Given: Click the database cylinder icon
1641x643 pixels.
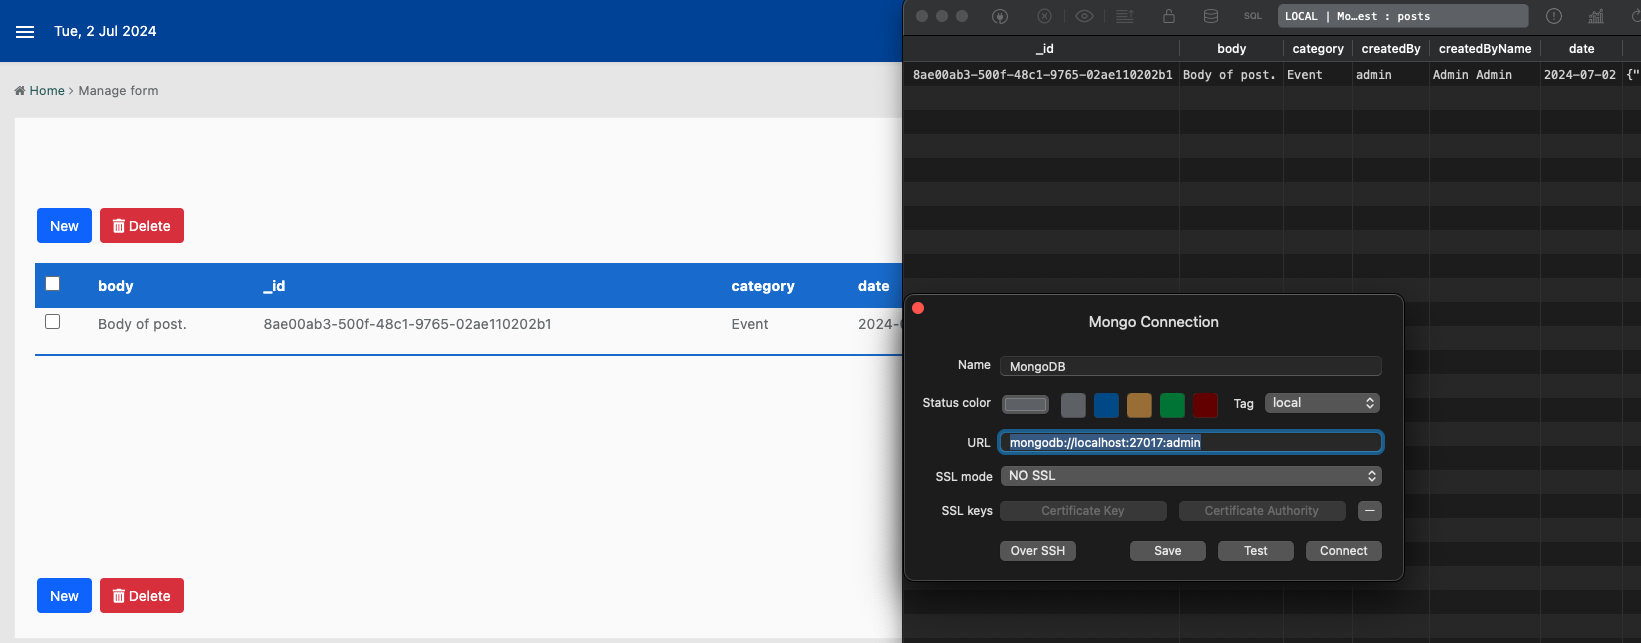Looking at the screenshot, I should coord(1210,16).
